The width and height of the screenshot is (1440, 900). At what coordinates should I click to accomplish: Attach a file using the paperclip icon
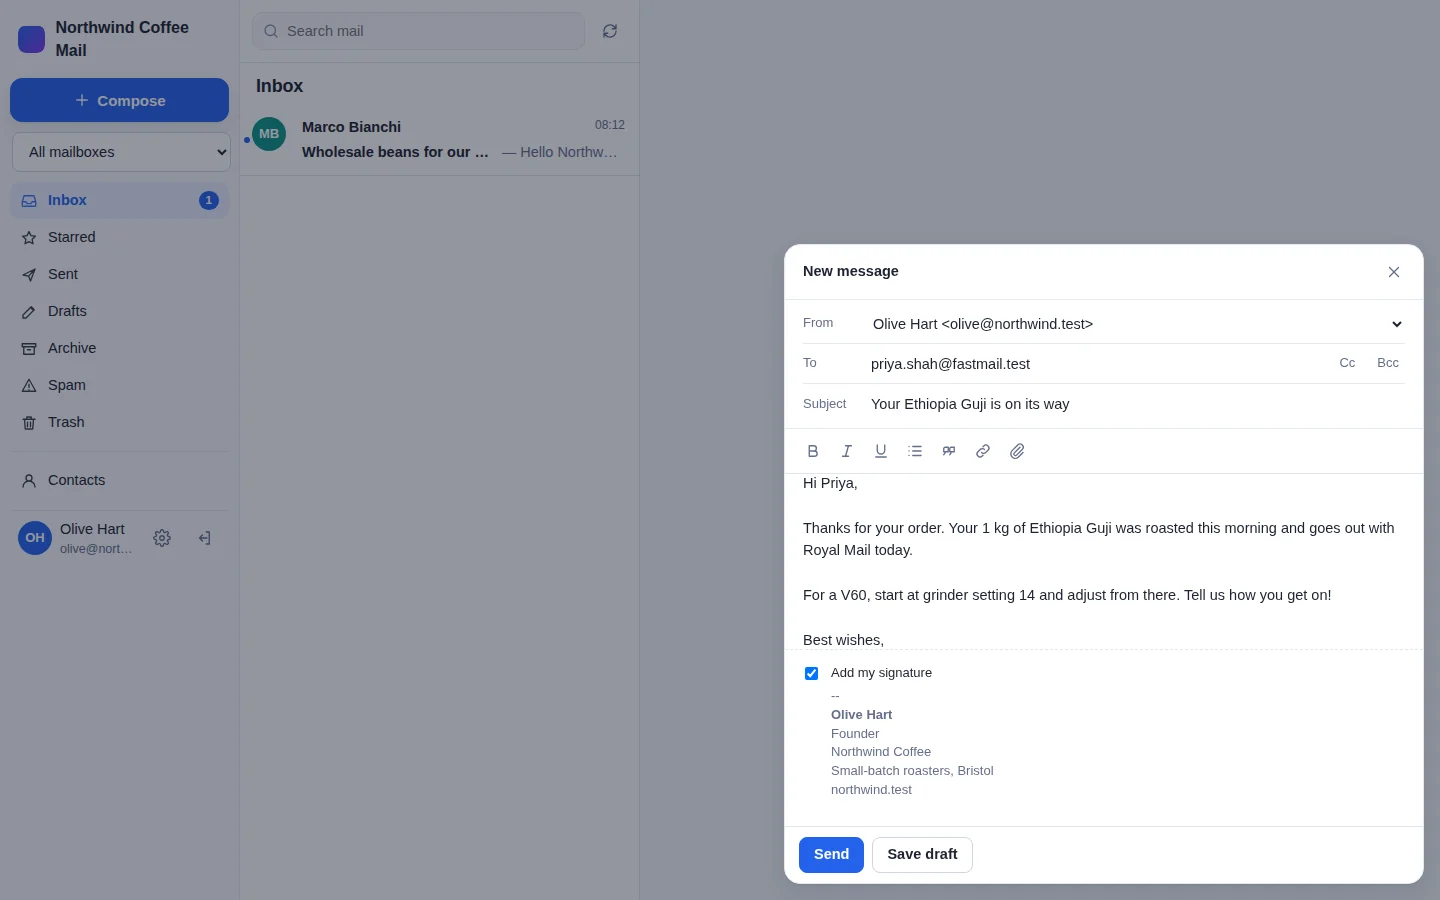pos(1017,451)
